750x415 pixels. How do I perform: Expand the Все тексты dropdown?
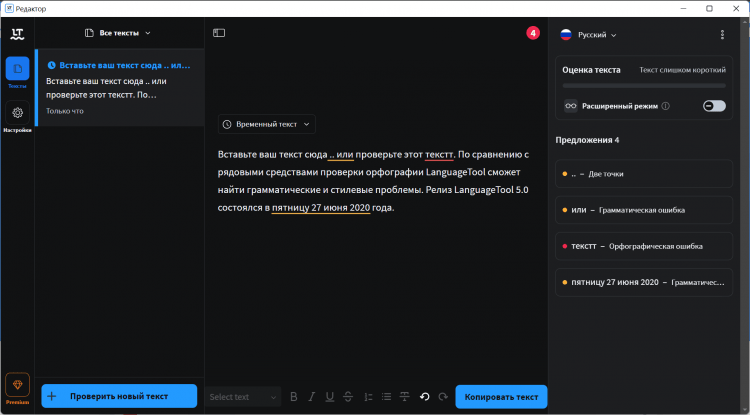(119, 34)
